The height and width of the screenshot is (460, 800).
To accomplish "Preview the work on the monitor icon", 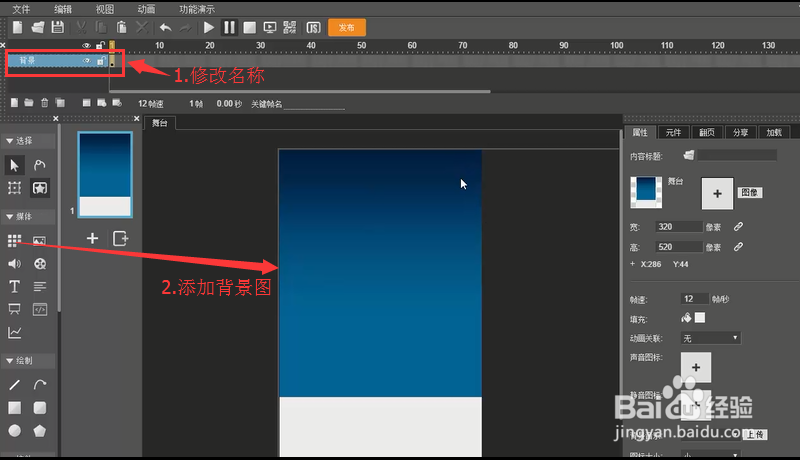I will (270, 28).
